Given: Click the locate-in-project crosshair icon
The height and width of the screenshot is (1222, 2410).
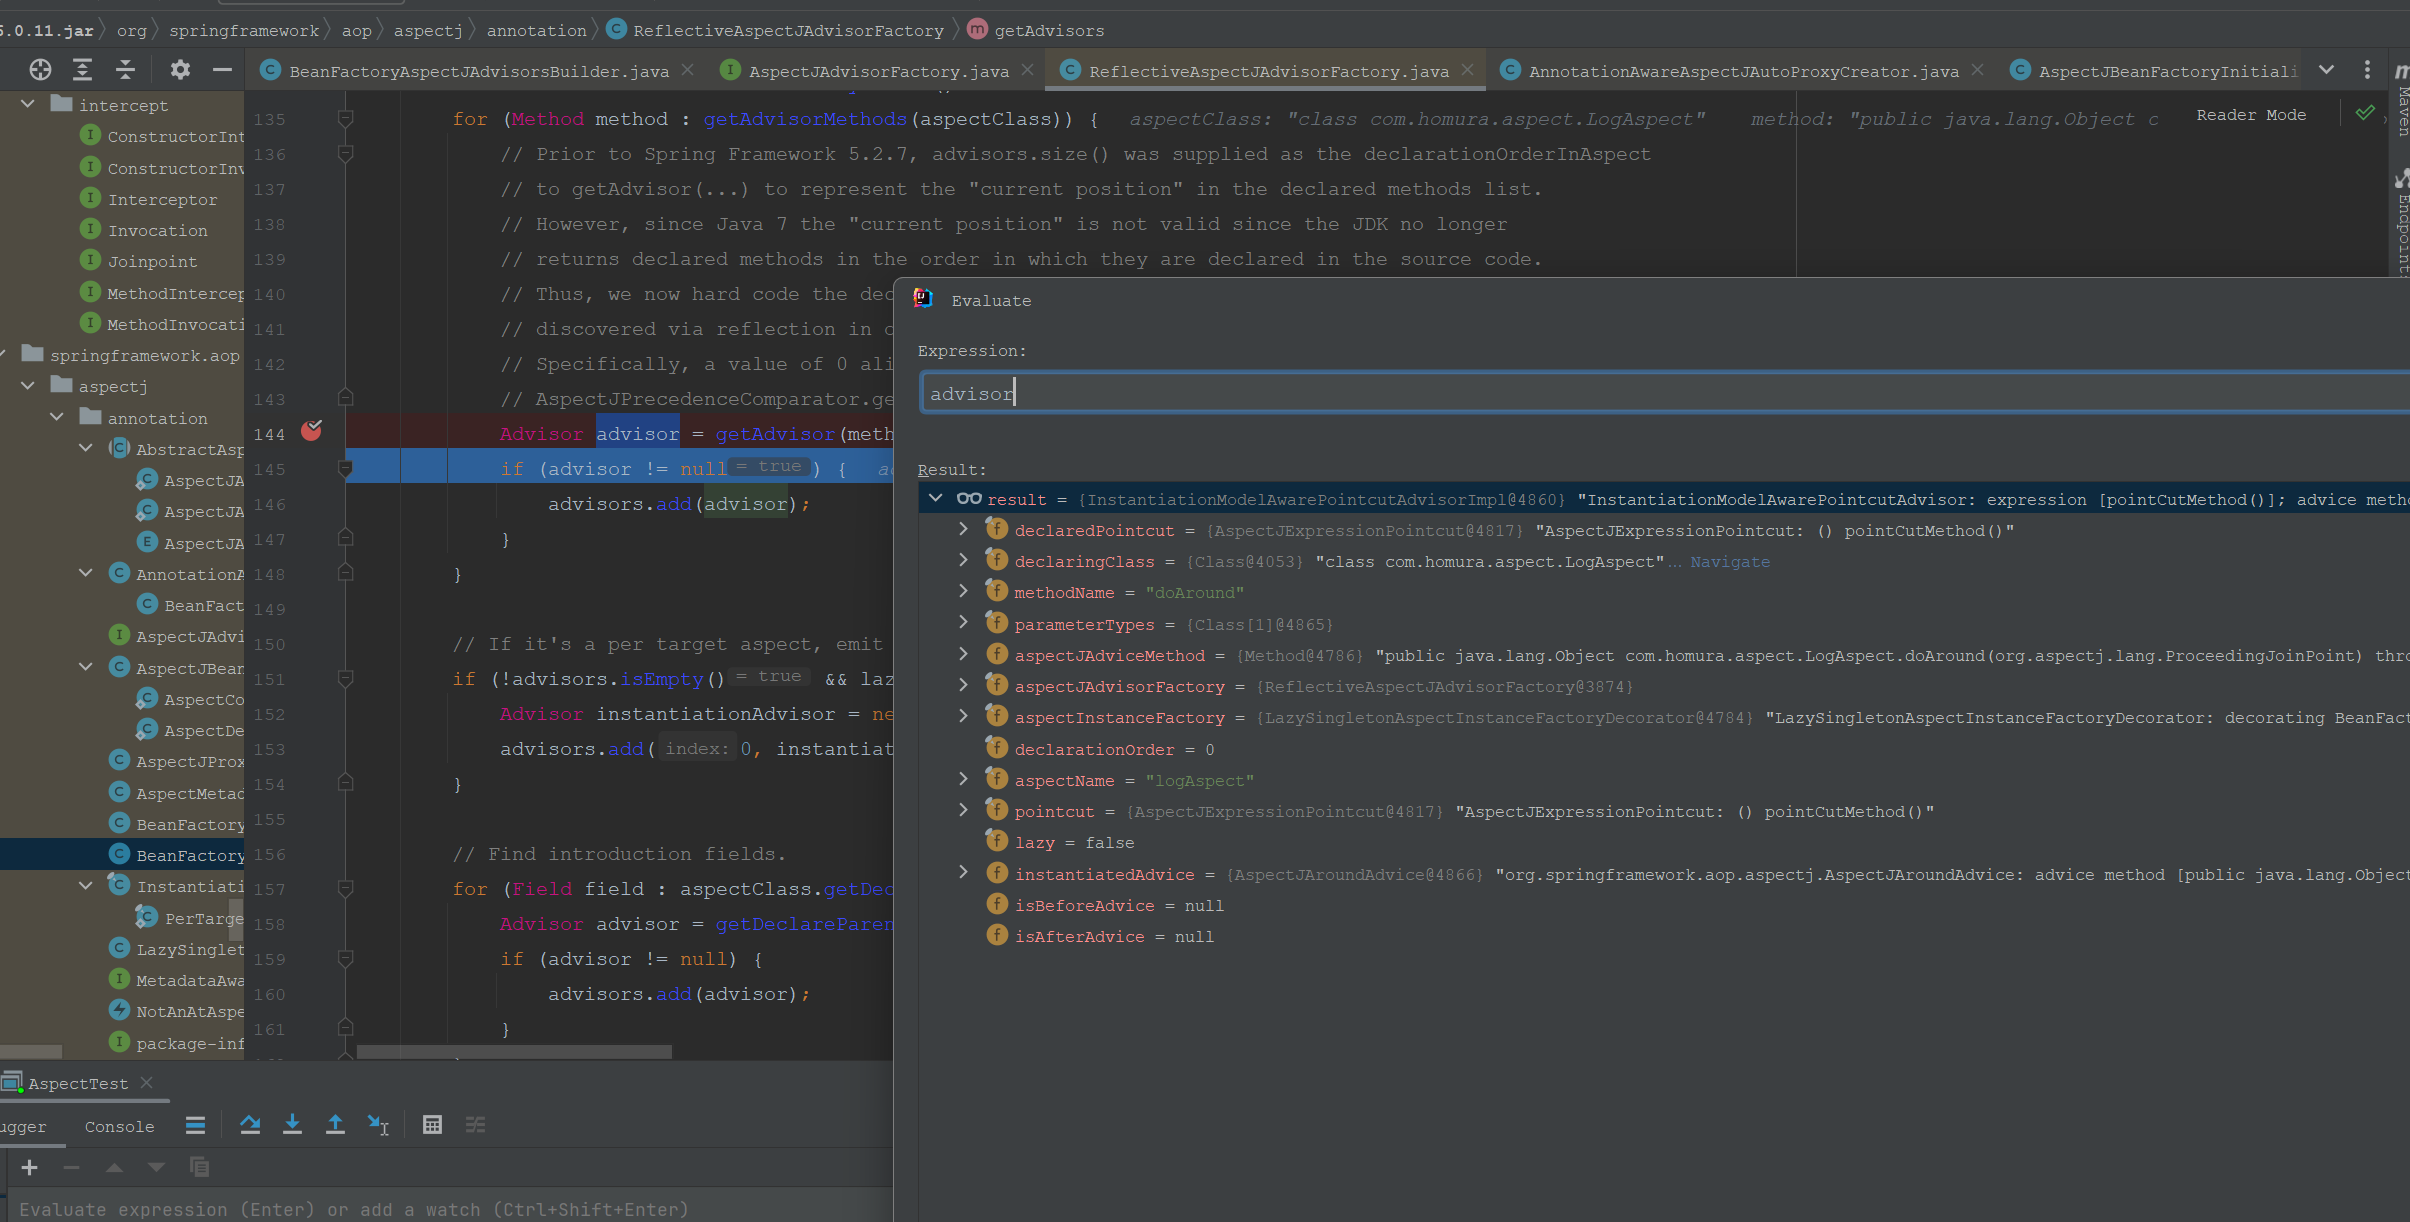Looking at the screenshot, I should click(x=40, y=69).
